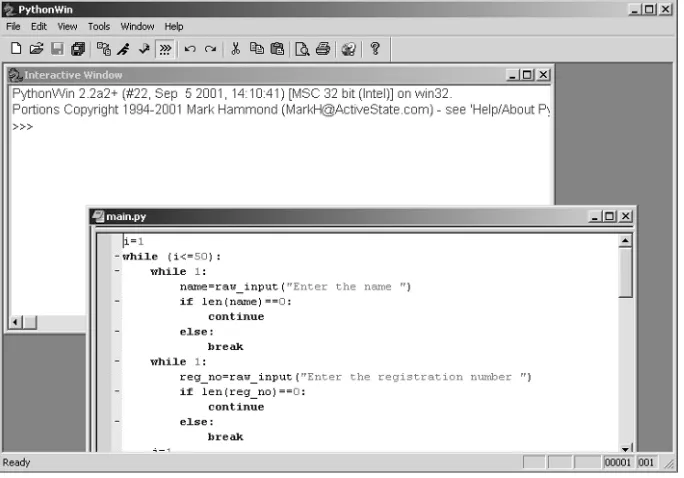Click the 'Enter the registration number' line

point(356,377)
